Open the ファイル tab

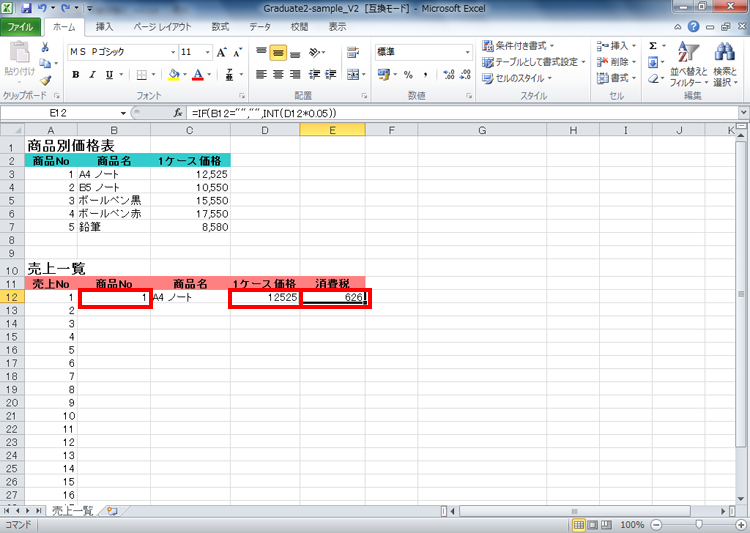pyautogui.click(x=20, y=27)
